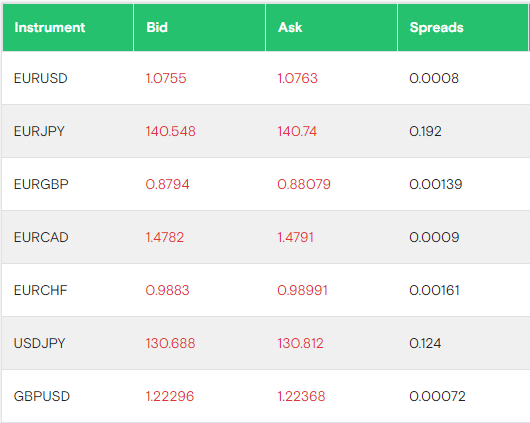Select the EURJPY instrument name

click(39, 131)
